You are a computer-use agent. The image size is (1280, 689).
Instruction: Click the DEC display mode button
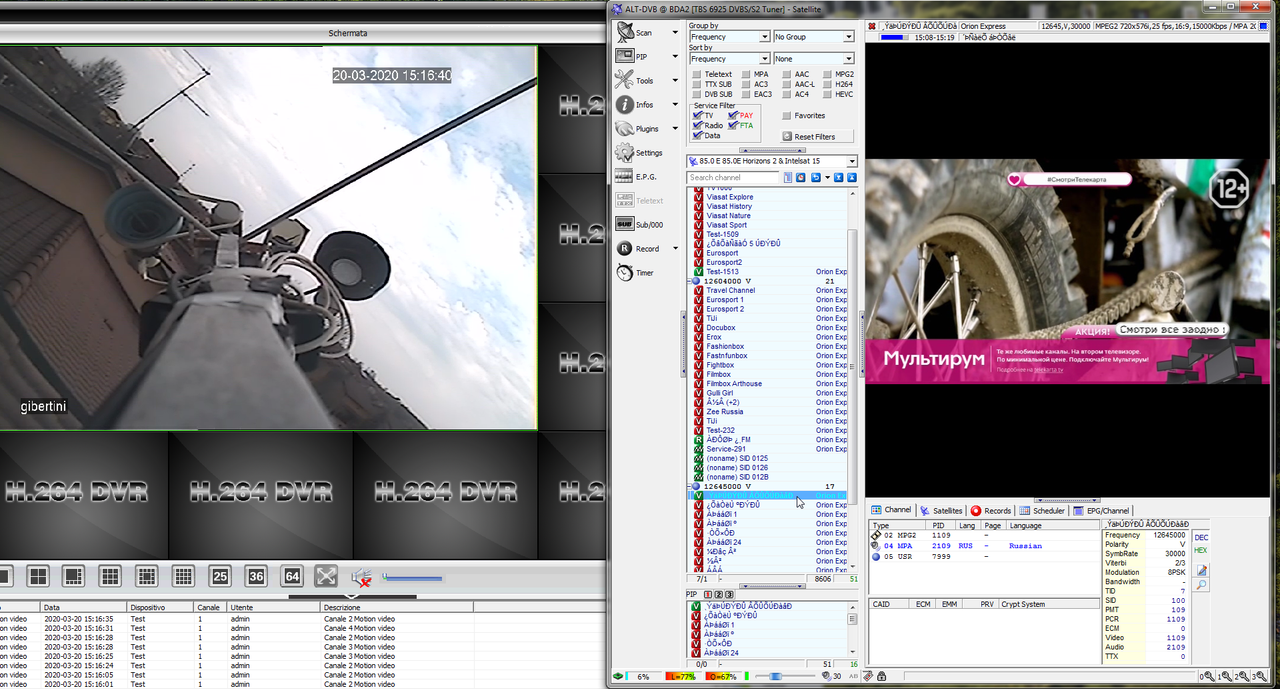[x=1201, y=537]
